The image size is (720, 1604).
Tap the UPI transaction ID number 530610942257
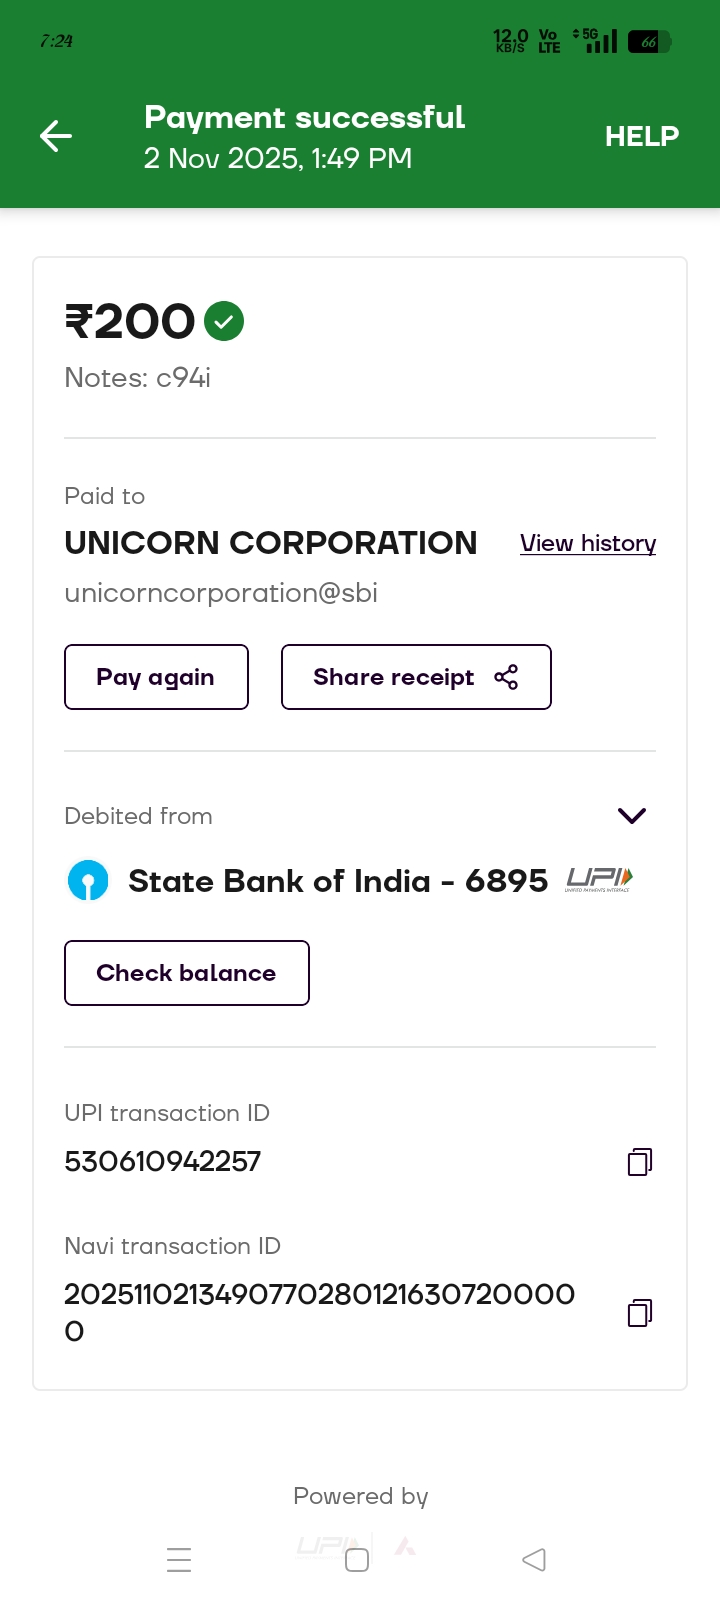point(163,1161)
